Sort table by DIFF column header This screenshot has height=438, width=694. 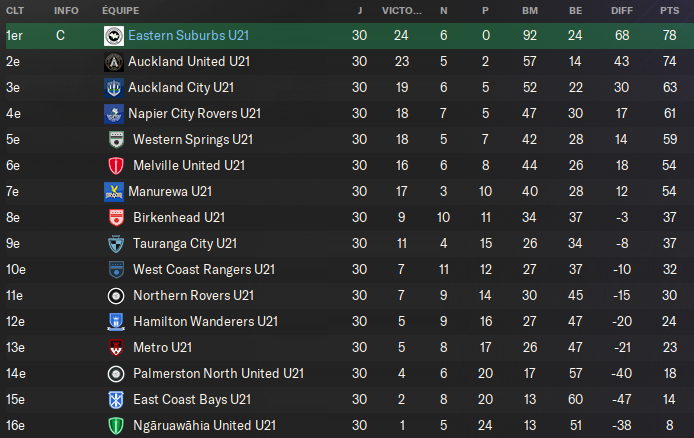tap(622, 11)
